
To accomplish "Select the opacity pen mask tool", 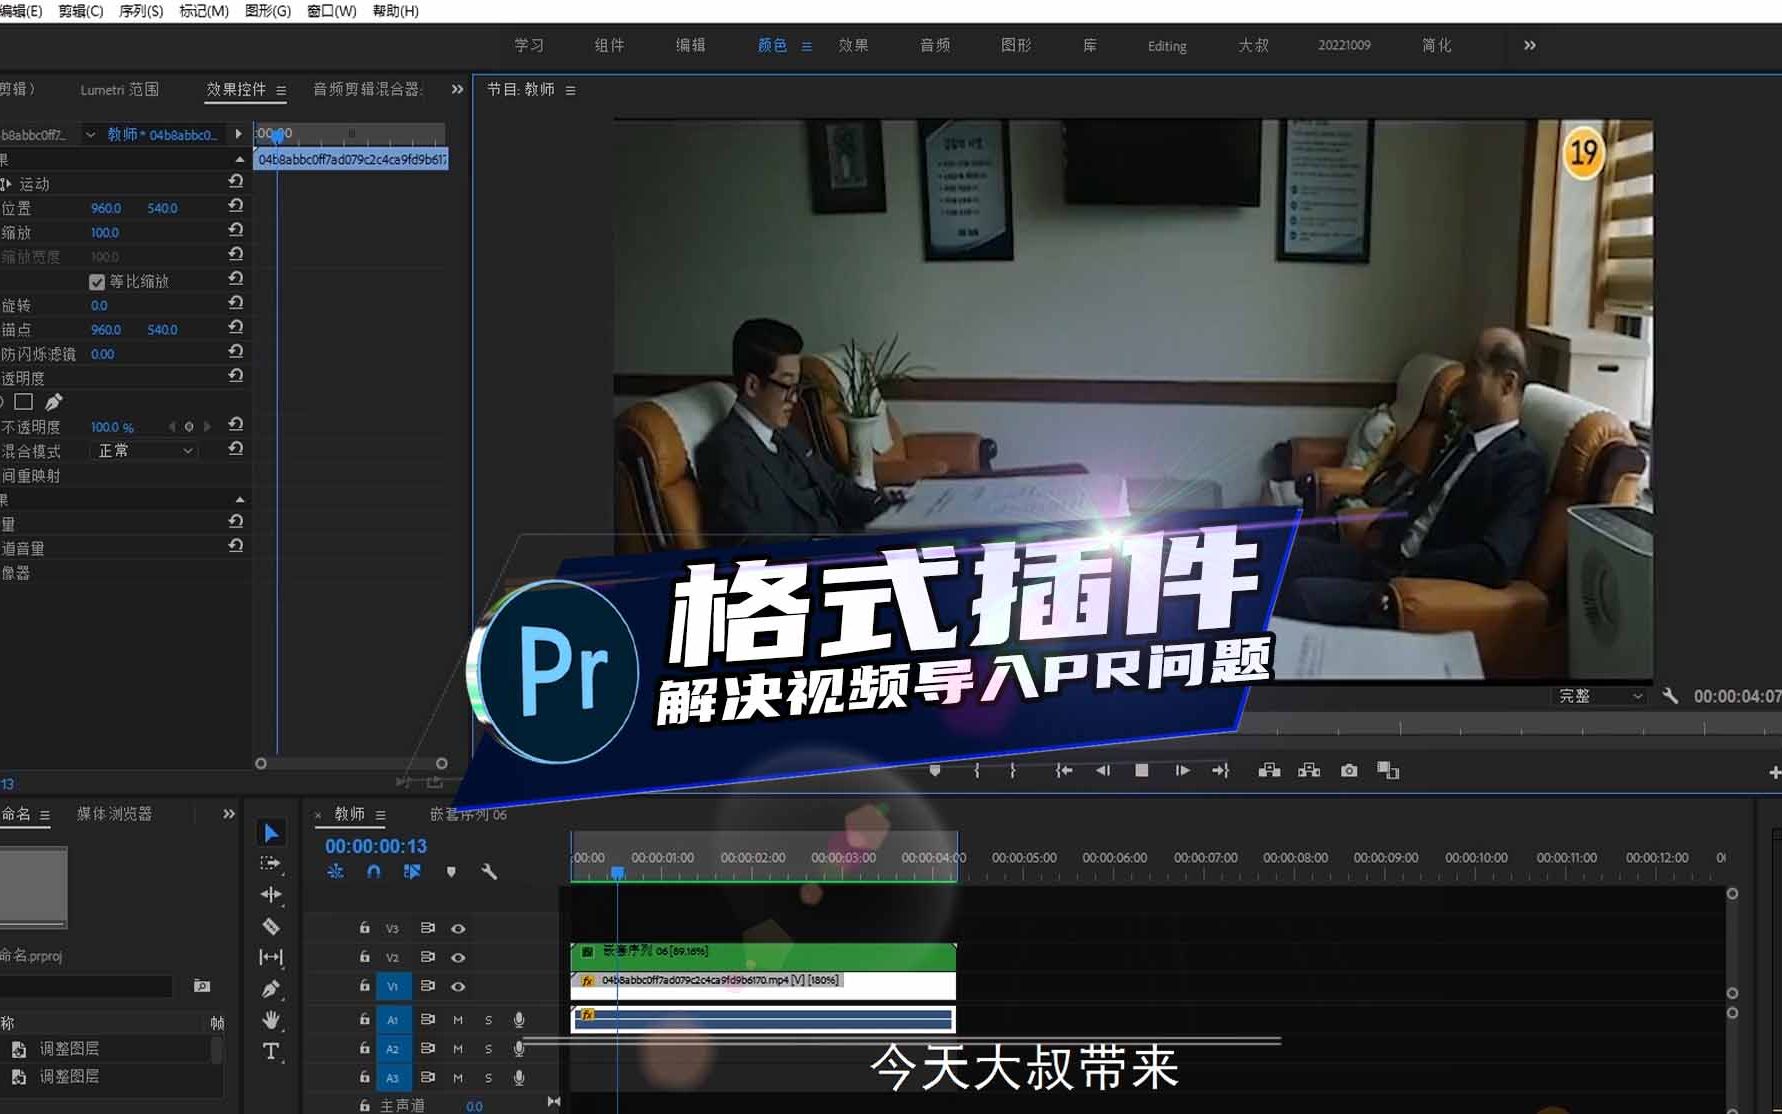I will click(53, 402).
